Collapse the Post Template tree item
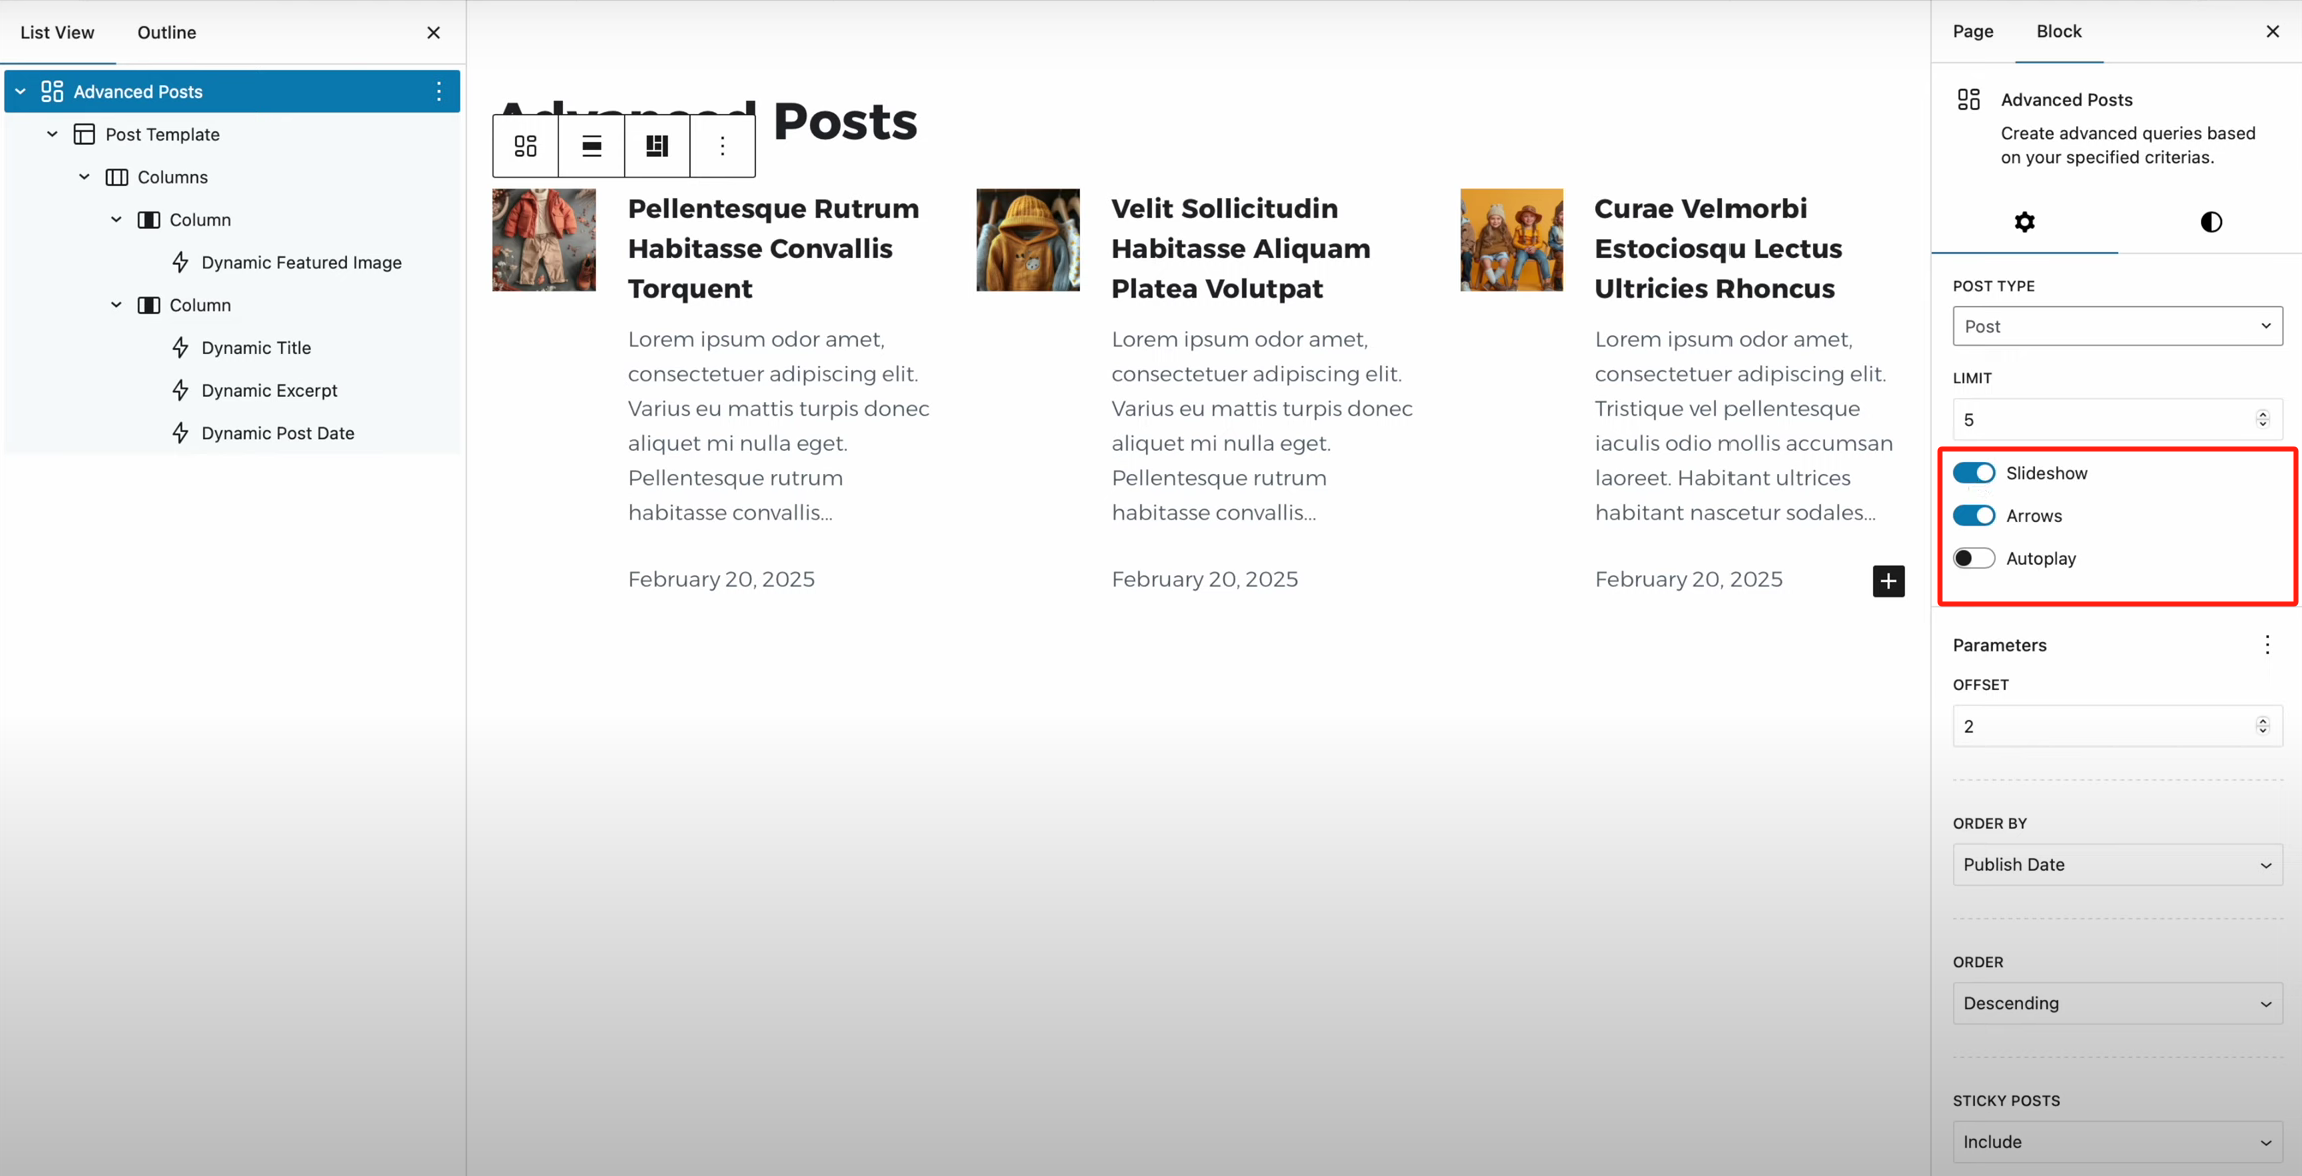The image size is (2302, 1176). pyautogui.click(x=53, y=134)
